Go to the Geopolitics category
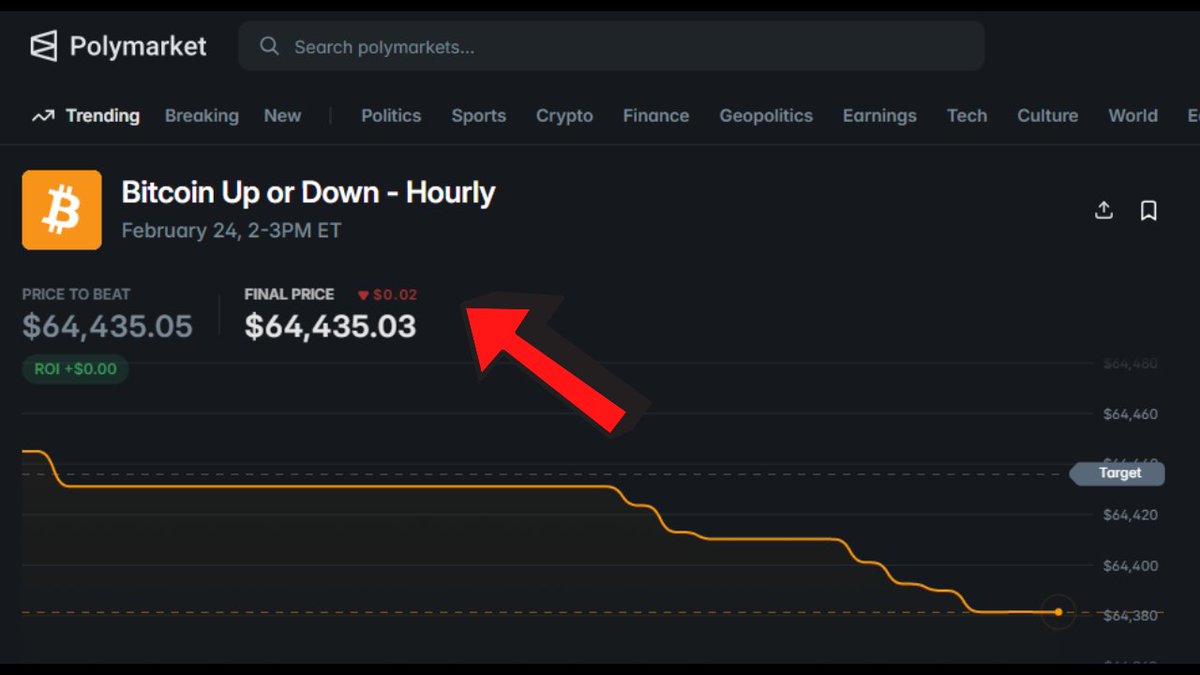The width and height of the screenshot is (1200, 675). (766, 116)
